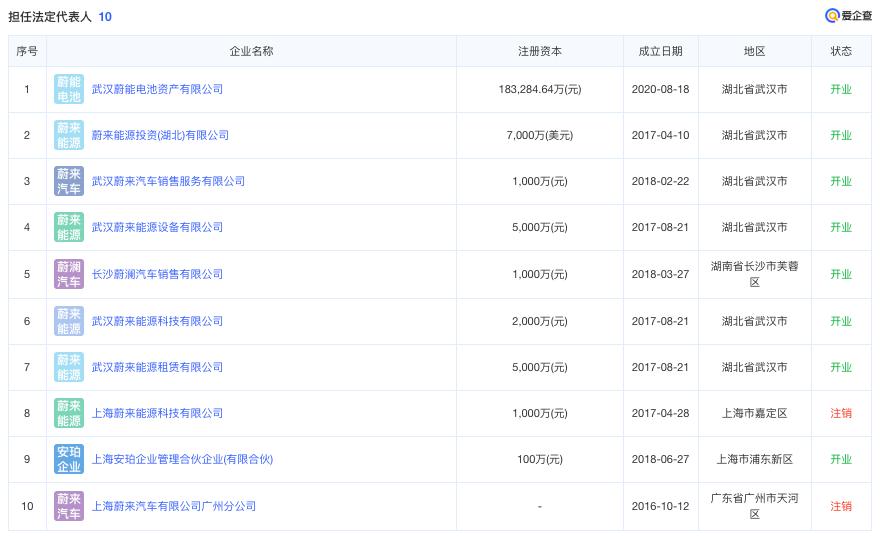Click the 安珀企业 logo in row 9
880x537 pixels.
(69, 459)
